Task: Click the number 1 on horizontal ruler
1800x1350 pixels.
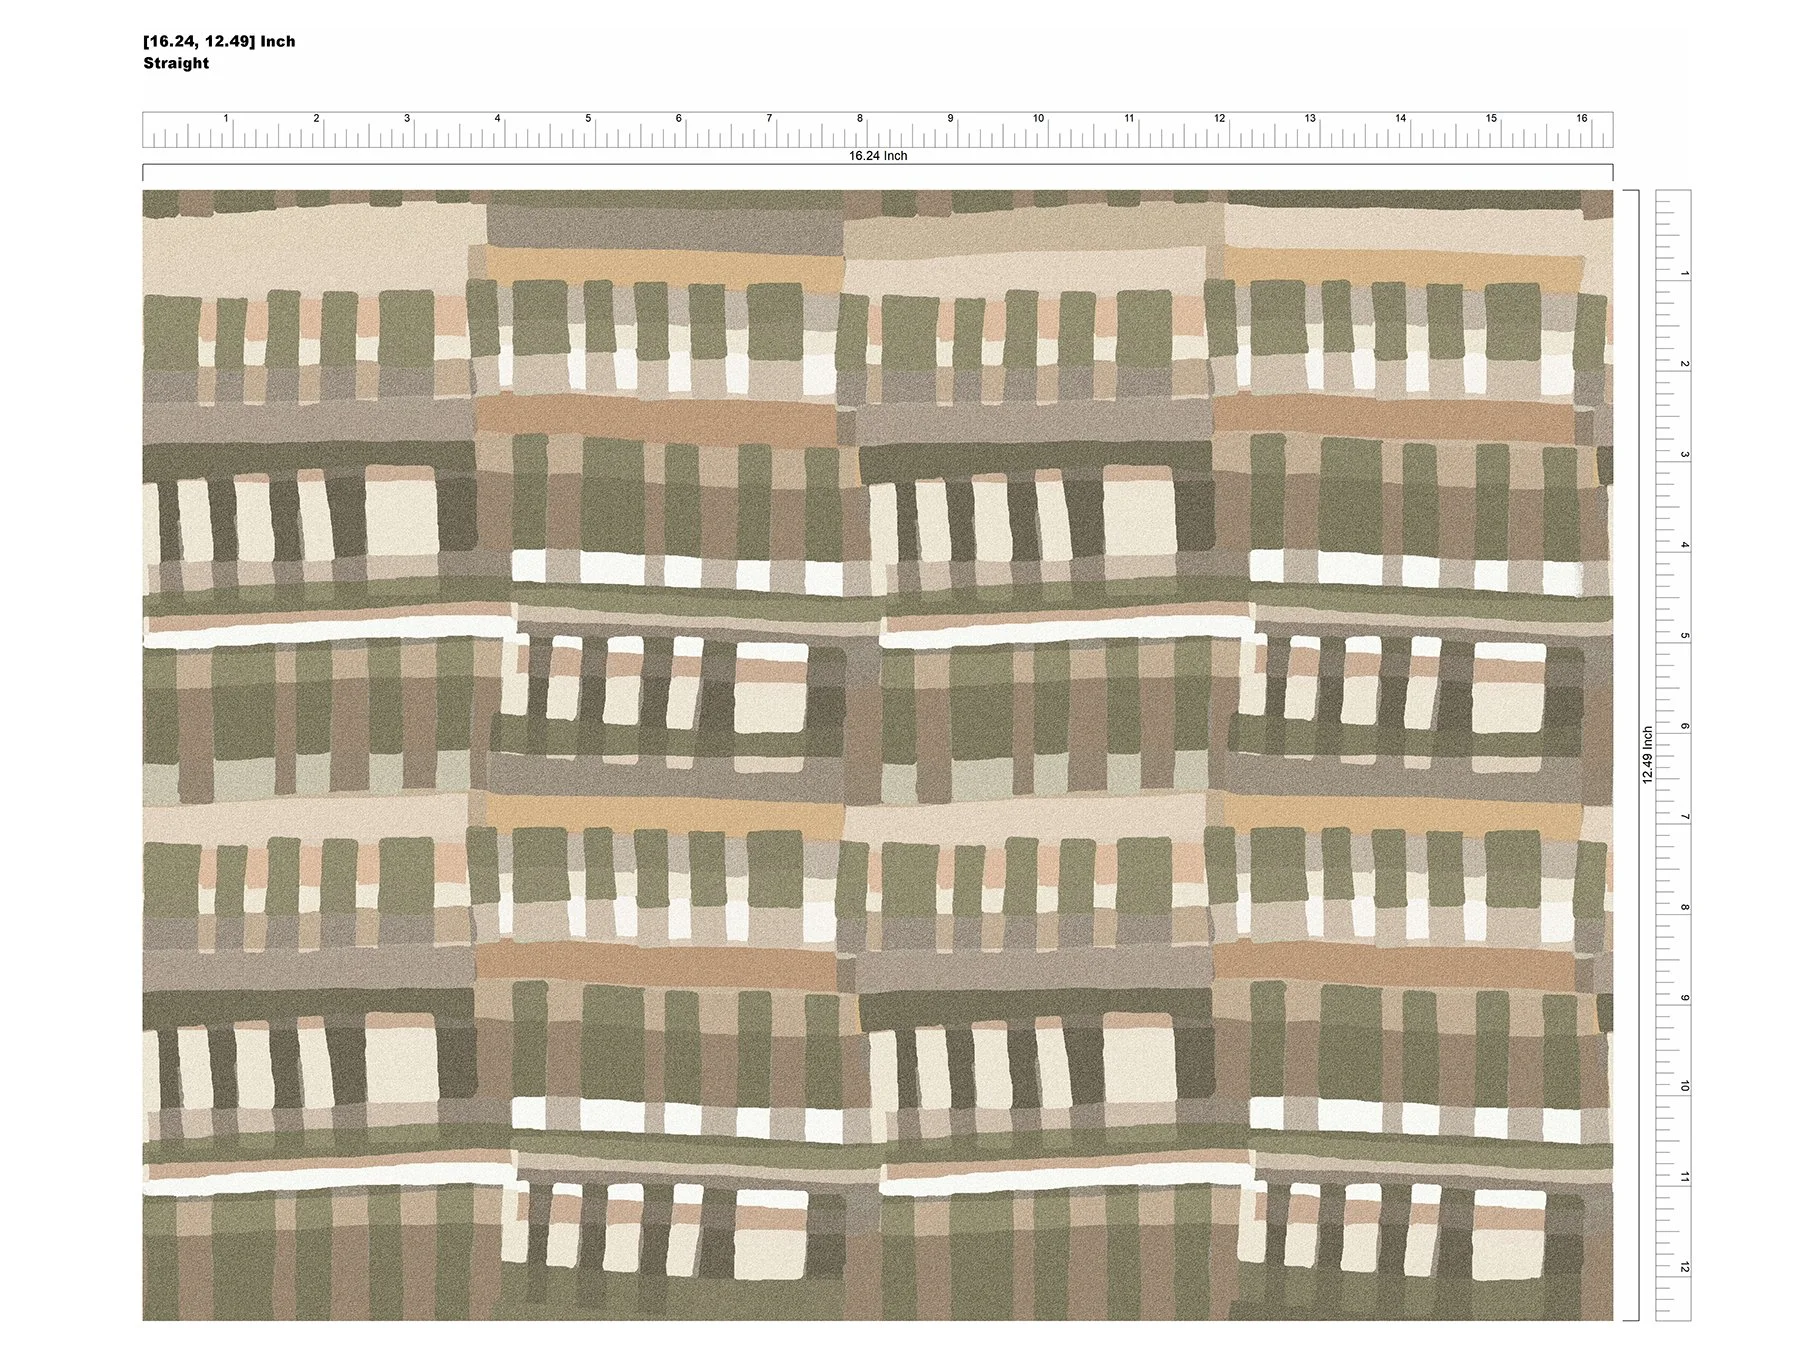Action: pos(226,118)
